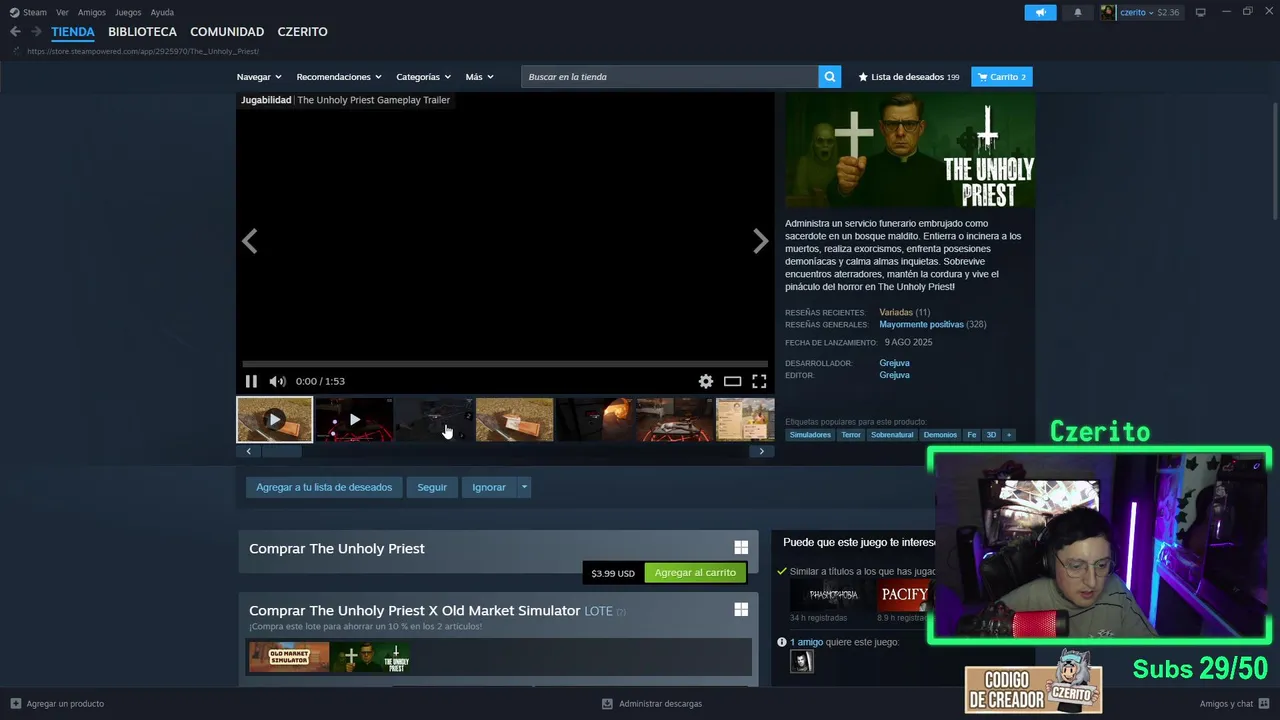
Task: Click the store search input field
Action: pos(669,77)
